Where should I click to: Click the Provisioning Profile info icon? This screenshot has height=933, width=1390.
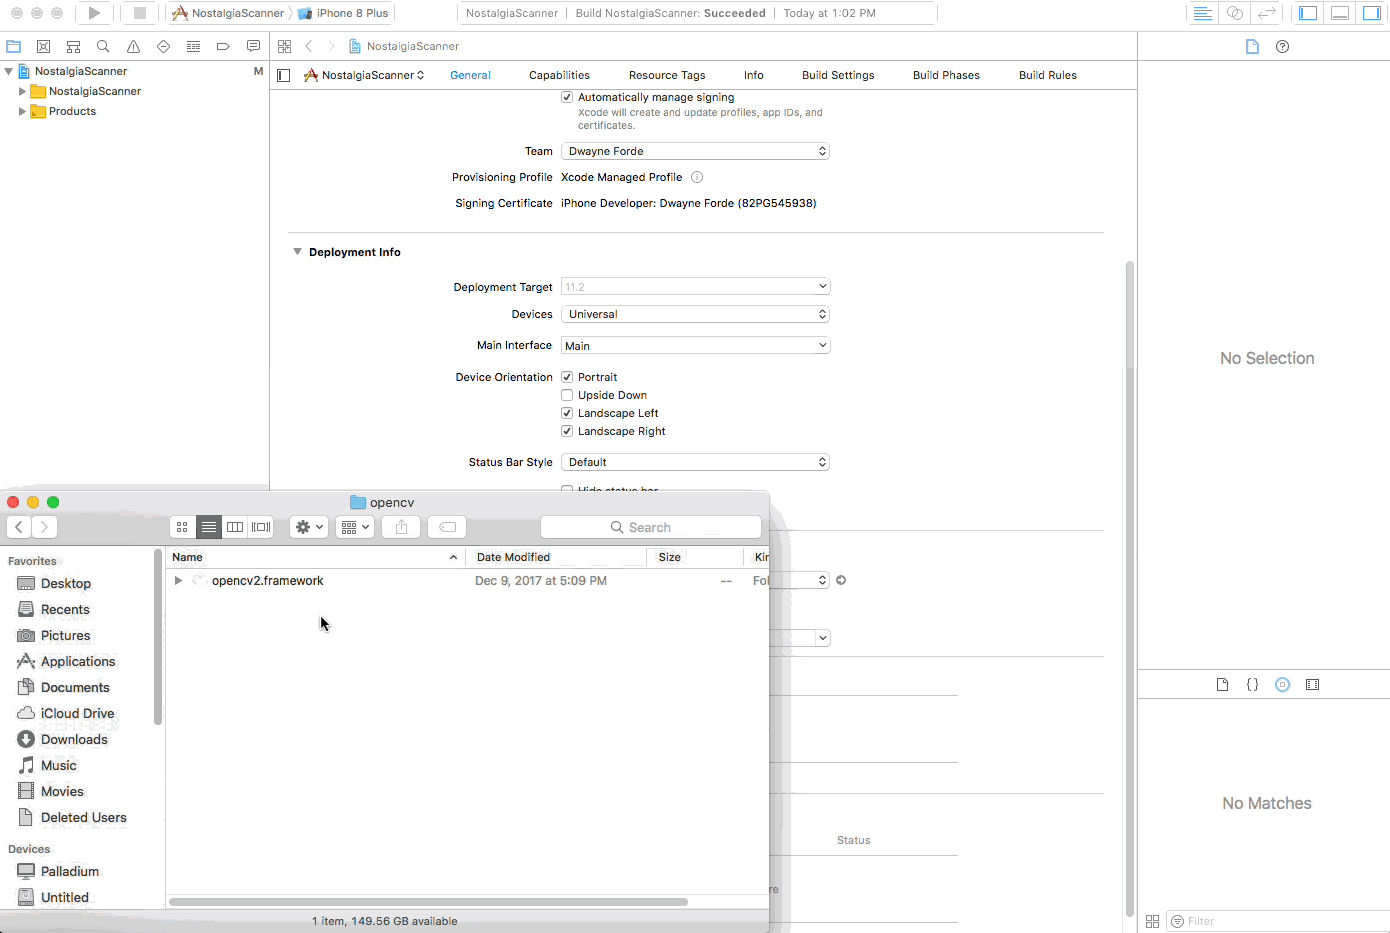pos(697,177)
